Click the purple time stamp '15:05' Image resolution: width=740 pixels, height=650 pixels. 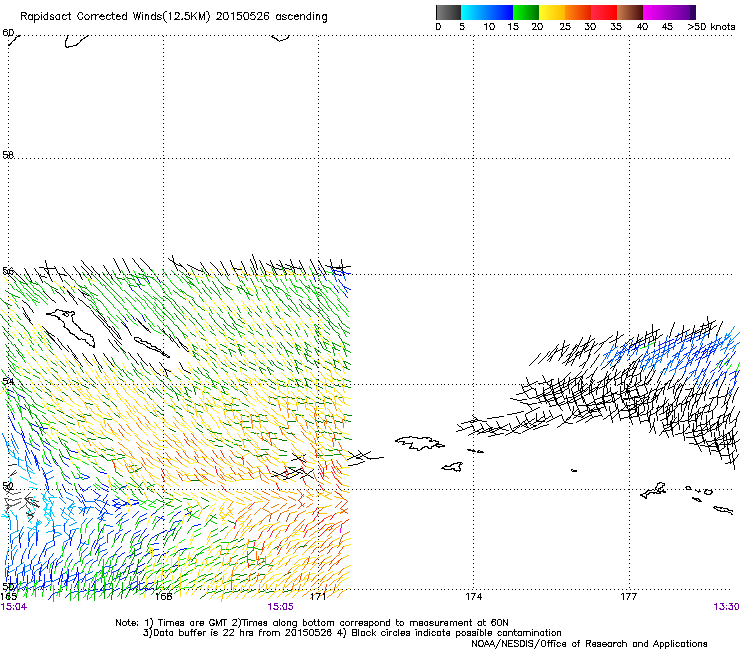click(x=280, y=607)
